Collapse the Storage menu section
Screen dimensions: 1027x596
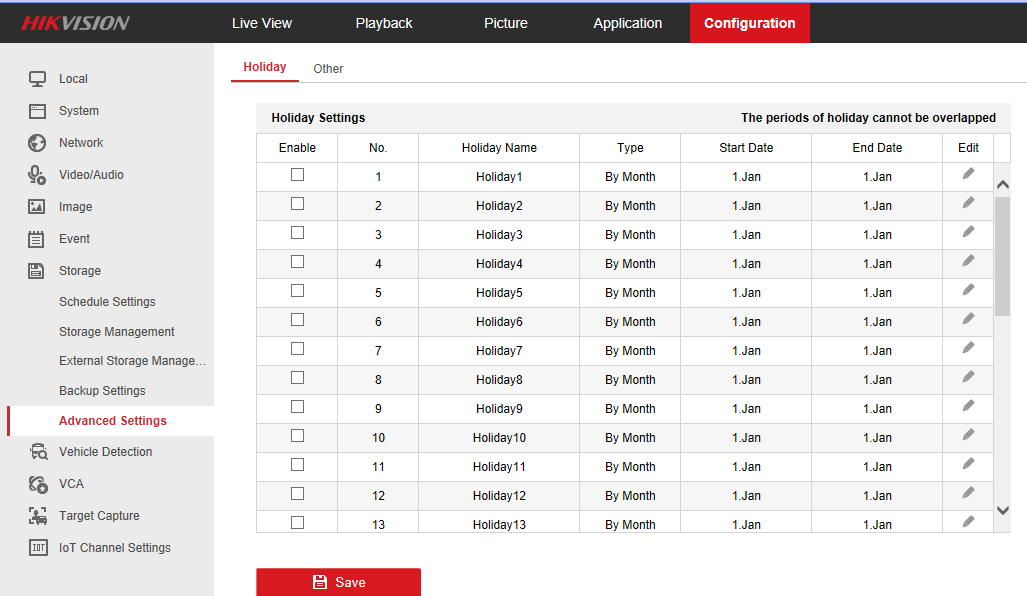pos(79,271)
